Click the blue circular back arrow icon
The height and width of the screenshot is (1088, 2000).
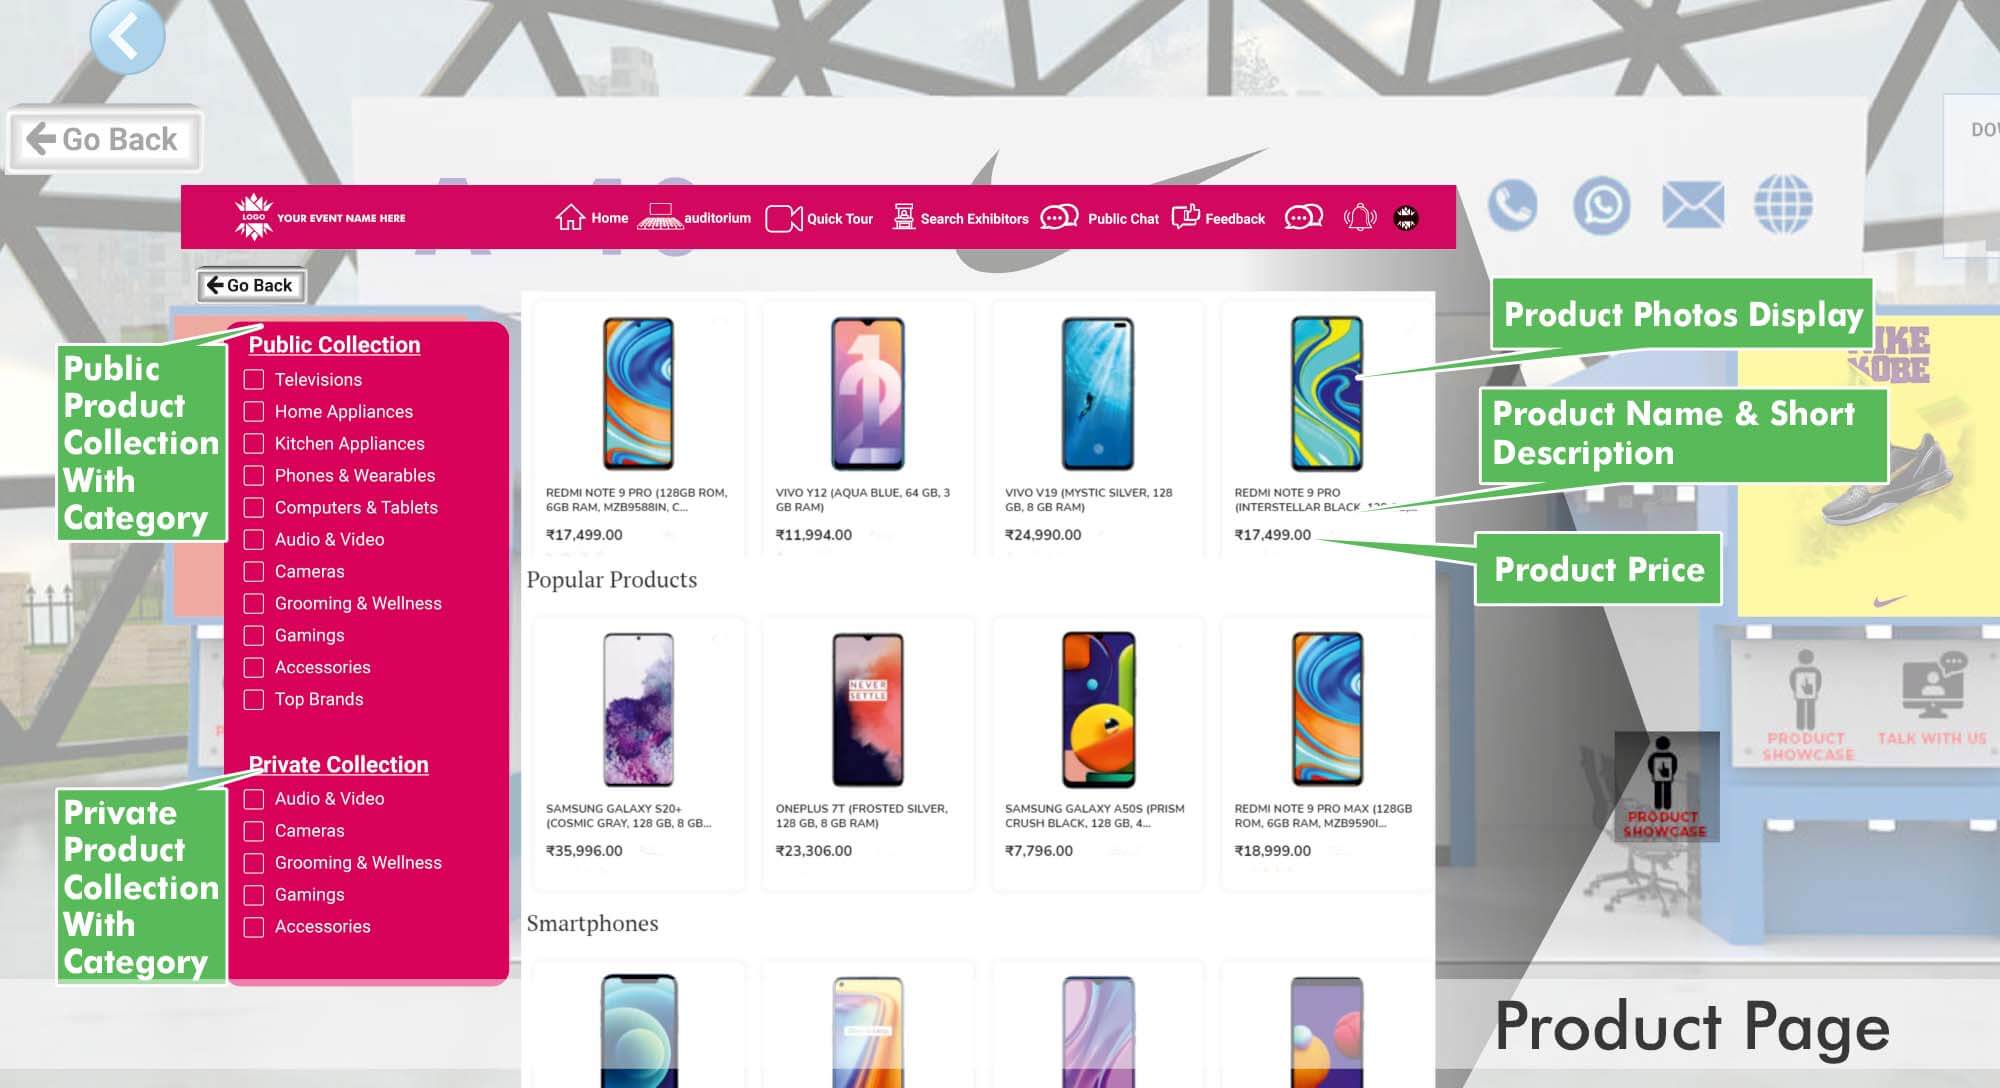[127, 35]
